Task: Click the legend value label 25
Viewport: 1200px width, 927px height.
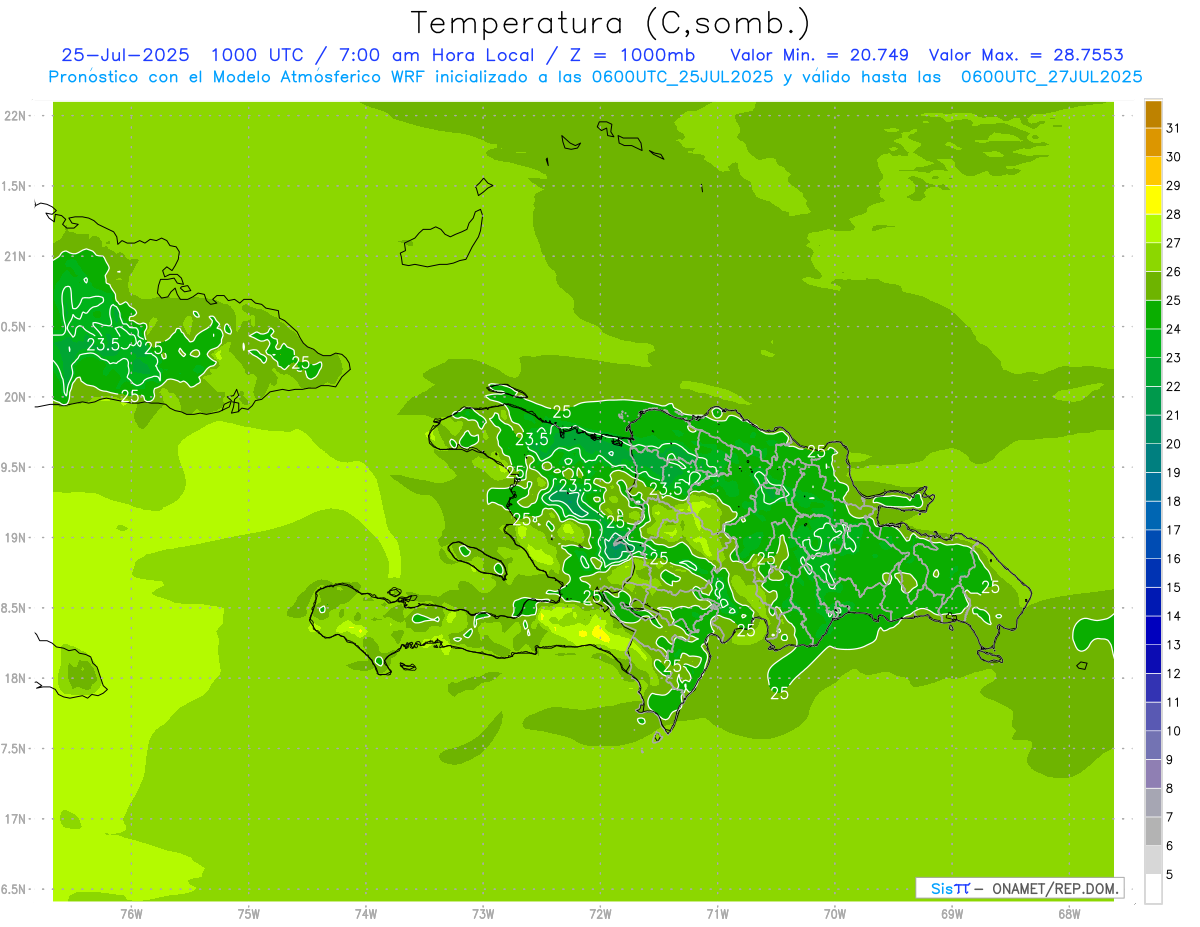Action: coord(1174,300)
